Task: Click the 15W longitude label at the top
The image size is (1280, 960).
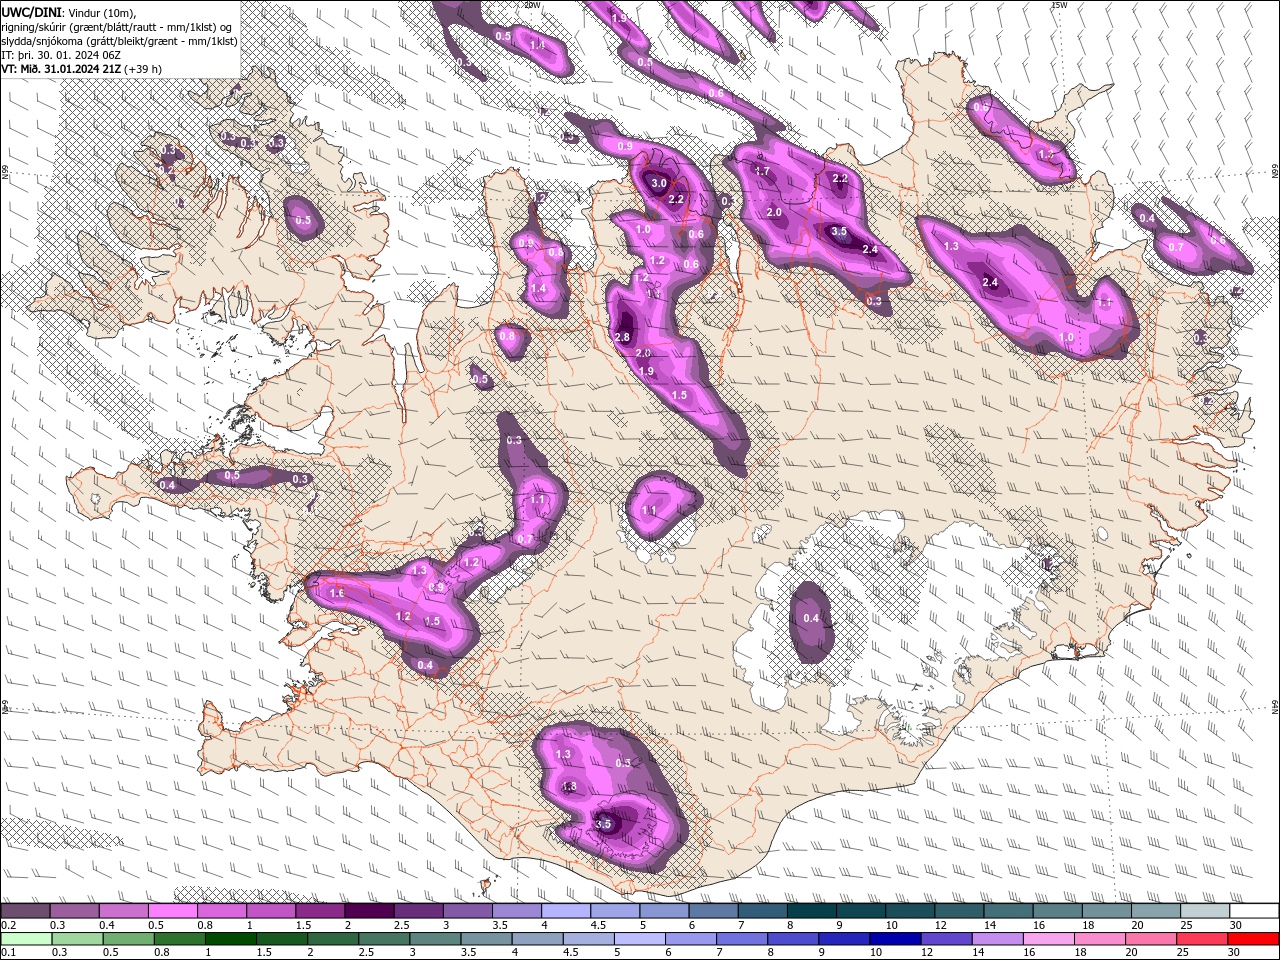Action: point(1060,5)
